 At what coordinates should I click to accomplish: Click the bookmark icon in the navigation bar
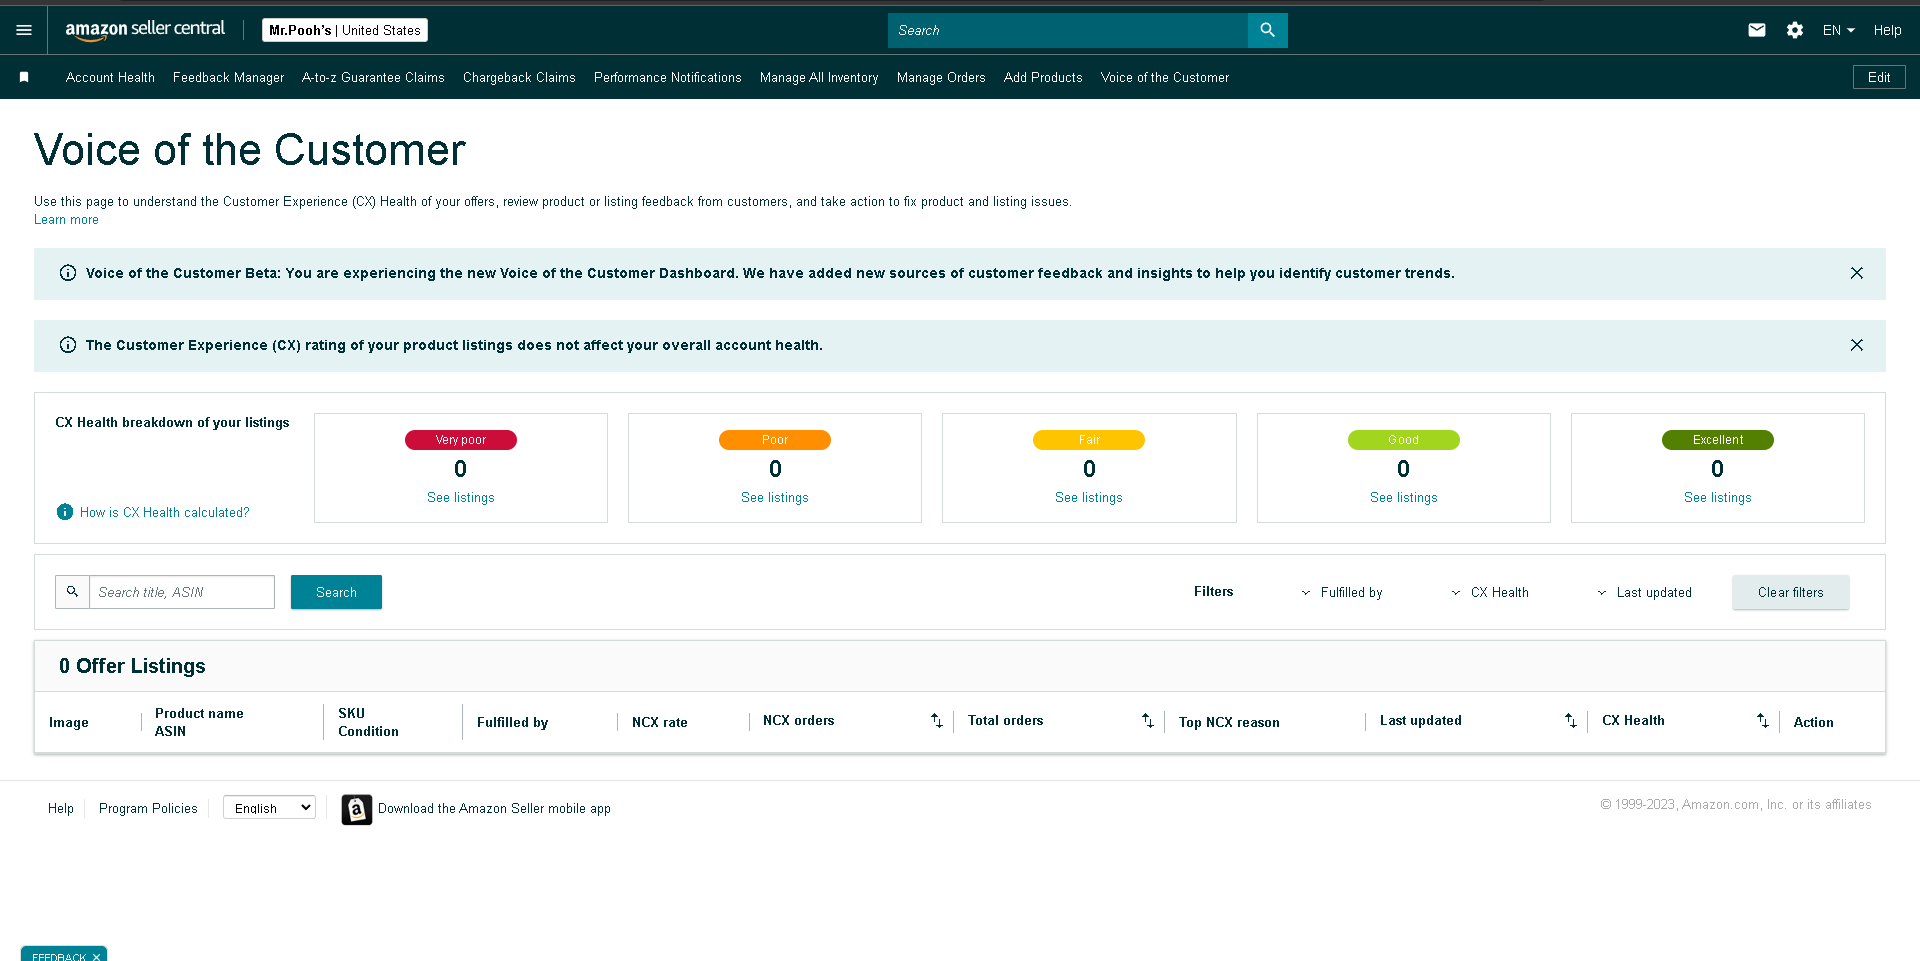click(24, 77)
